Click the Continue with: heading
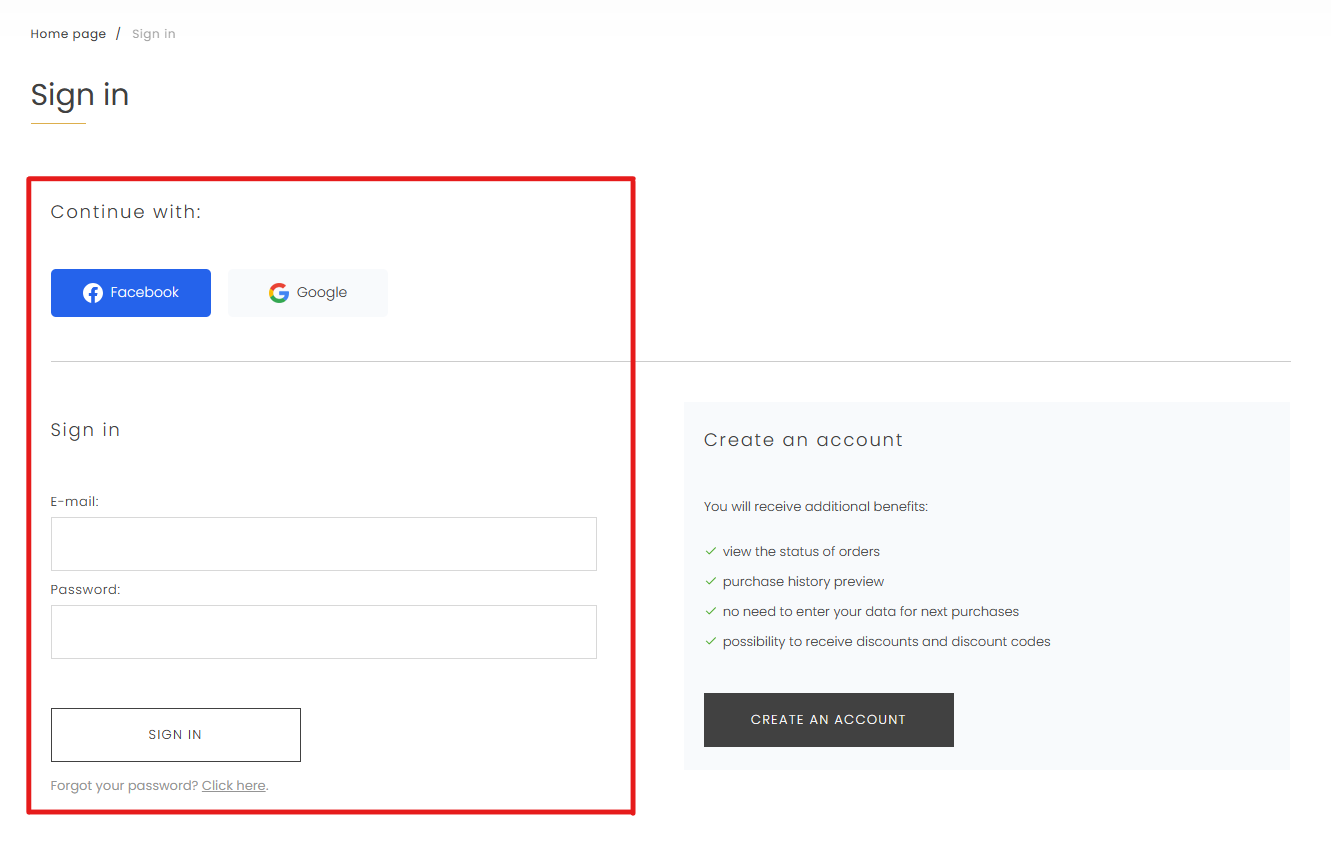Viewport: 1331px width, 848px height. pyautogui.click(x=126, y=212)
